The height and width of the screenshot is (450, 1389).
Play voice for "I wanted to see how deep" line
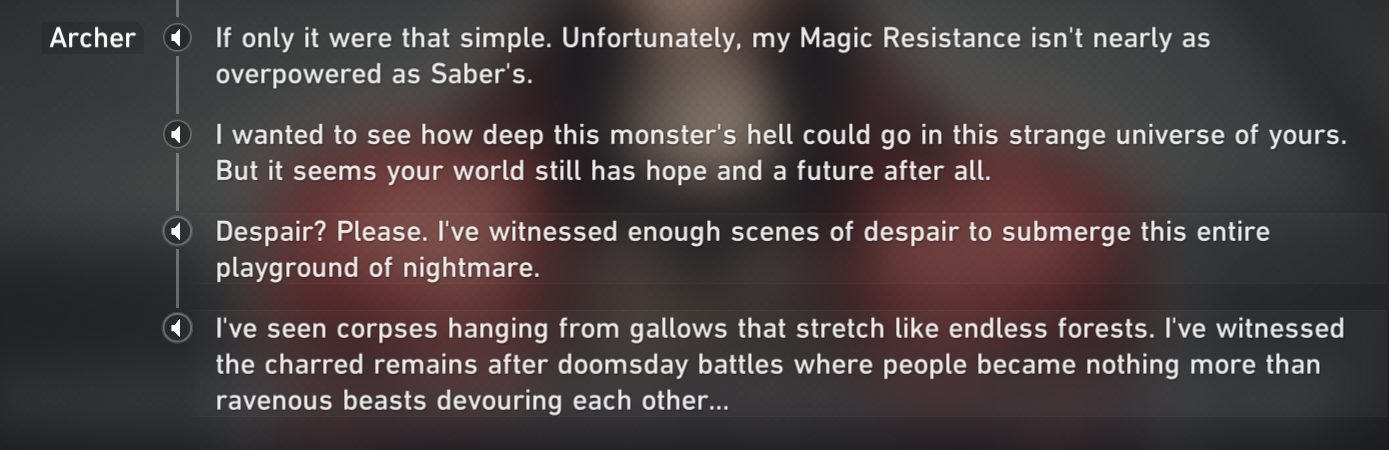(x=177, y=135)
